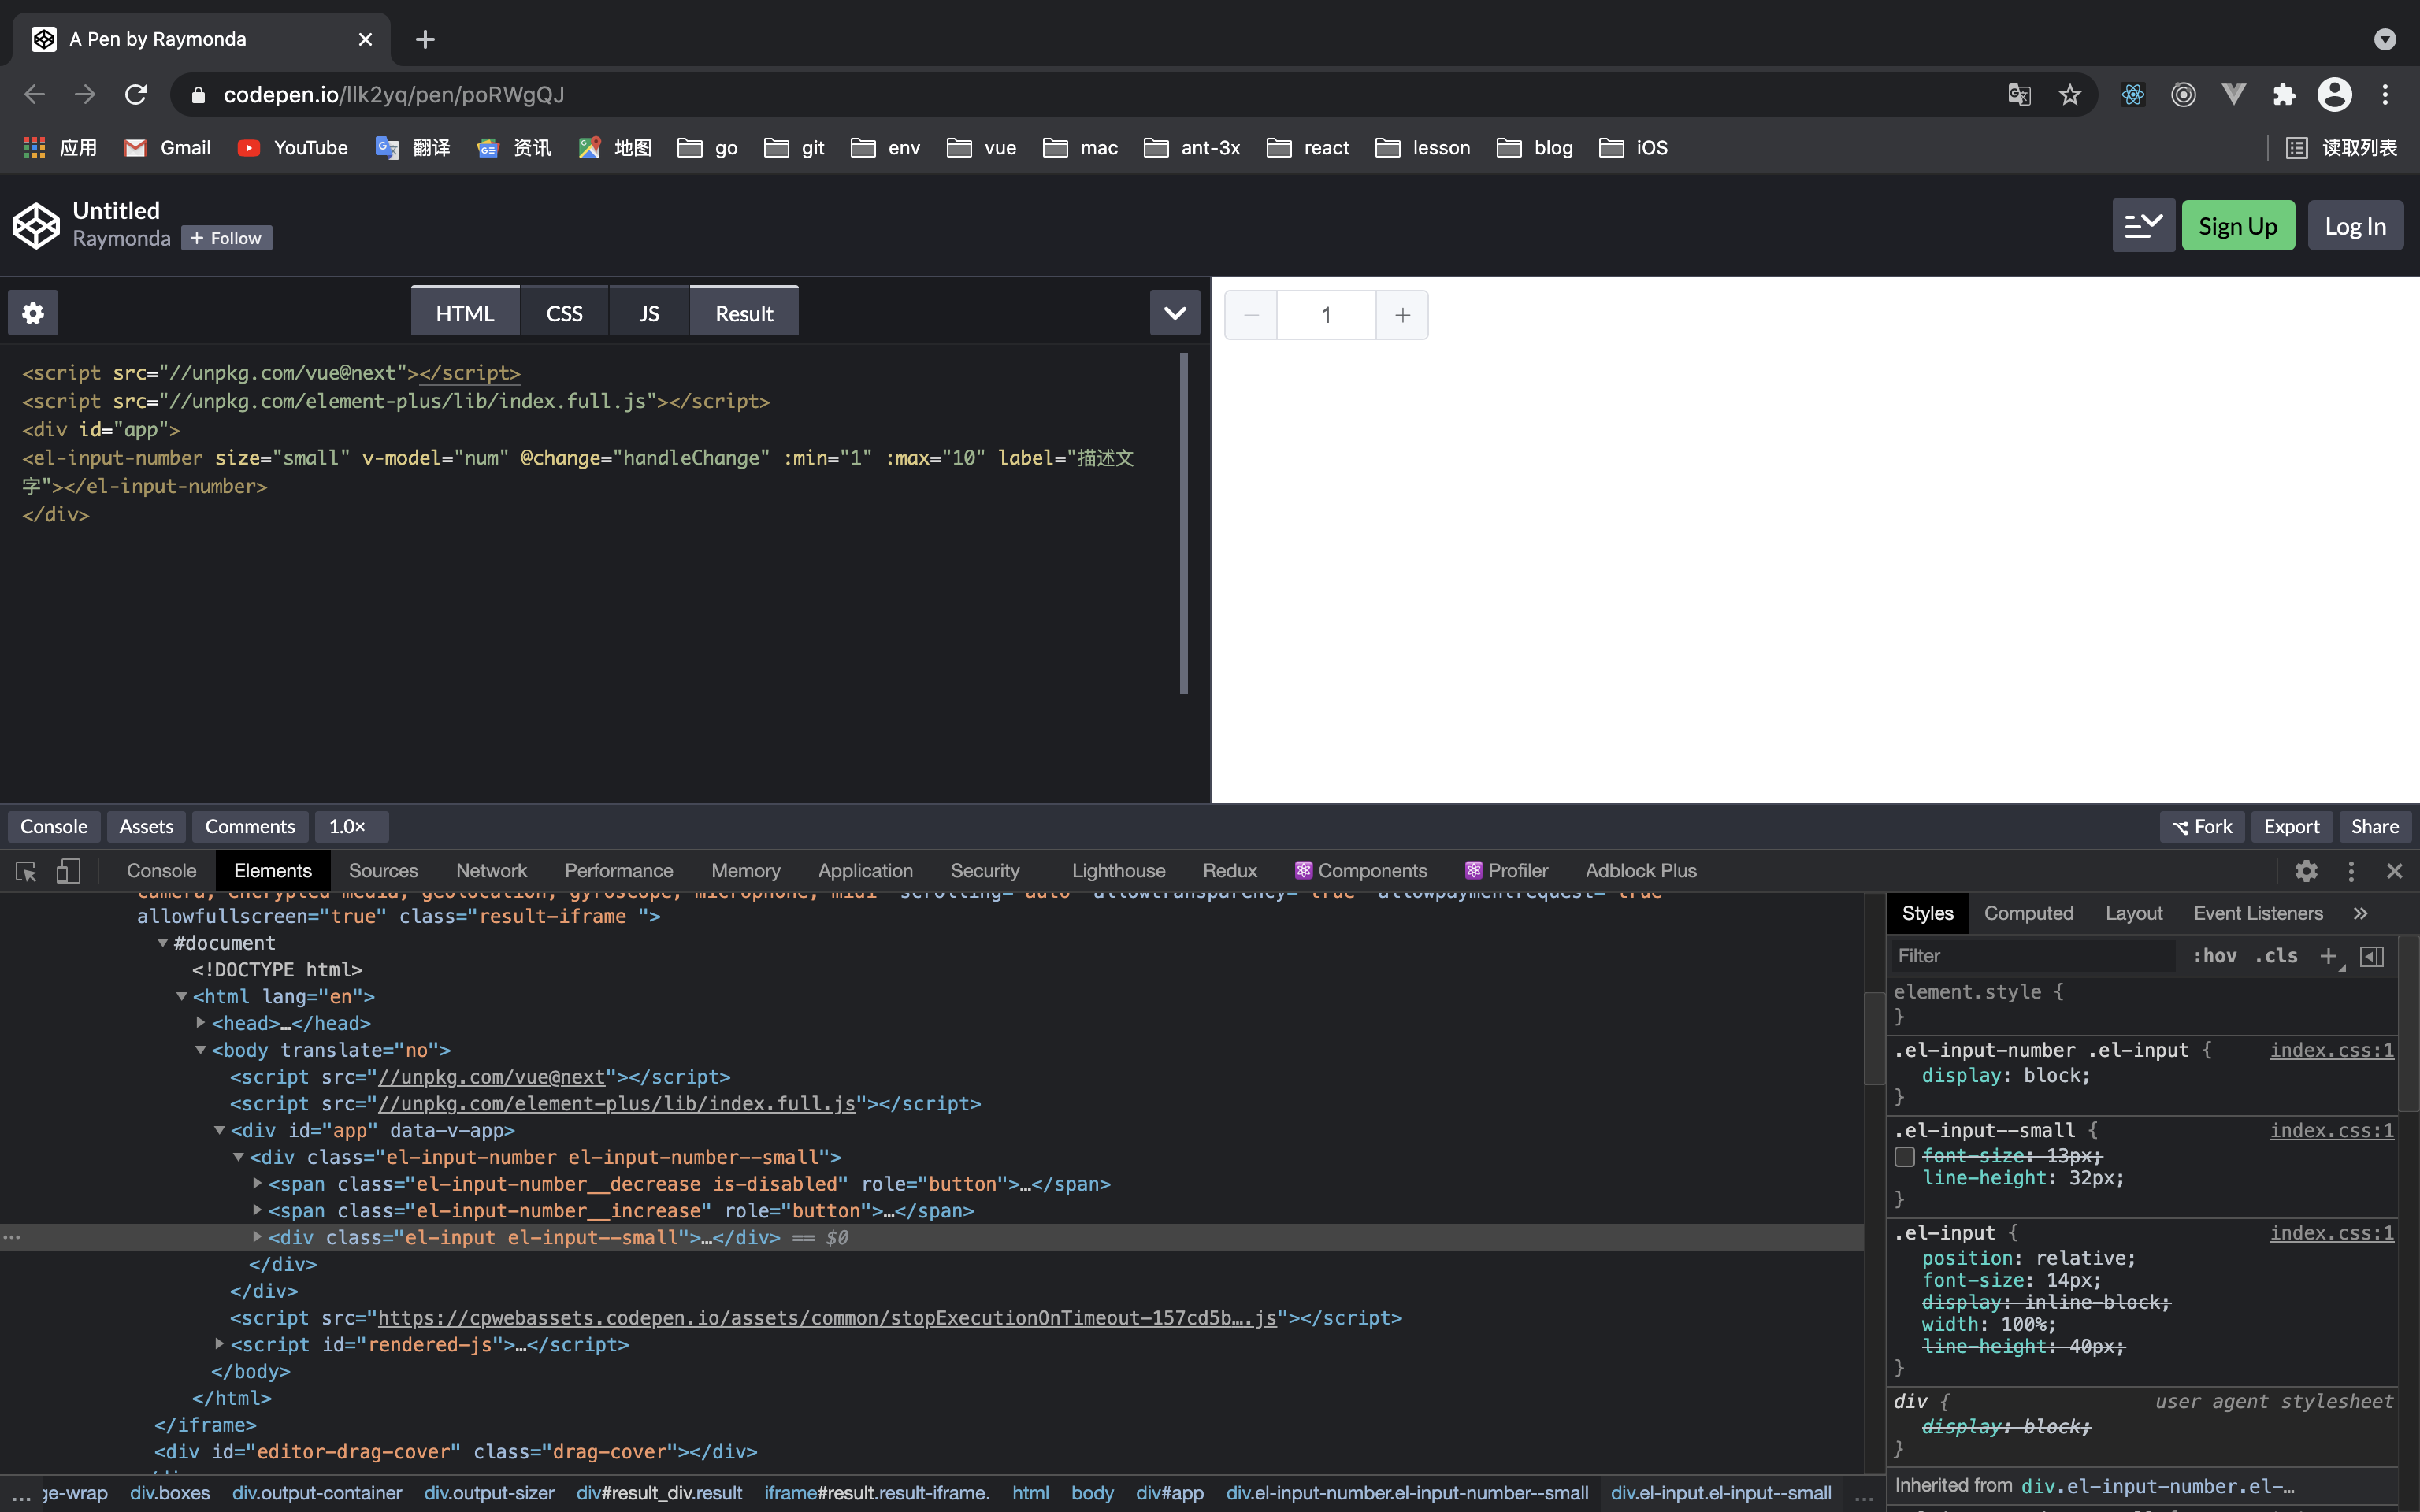The height and width of the screenshot is (1512, 2420).
Task: Click the green Sign Up button
Action: (x=2237, y=226)
